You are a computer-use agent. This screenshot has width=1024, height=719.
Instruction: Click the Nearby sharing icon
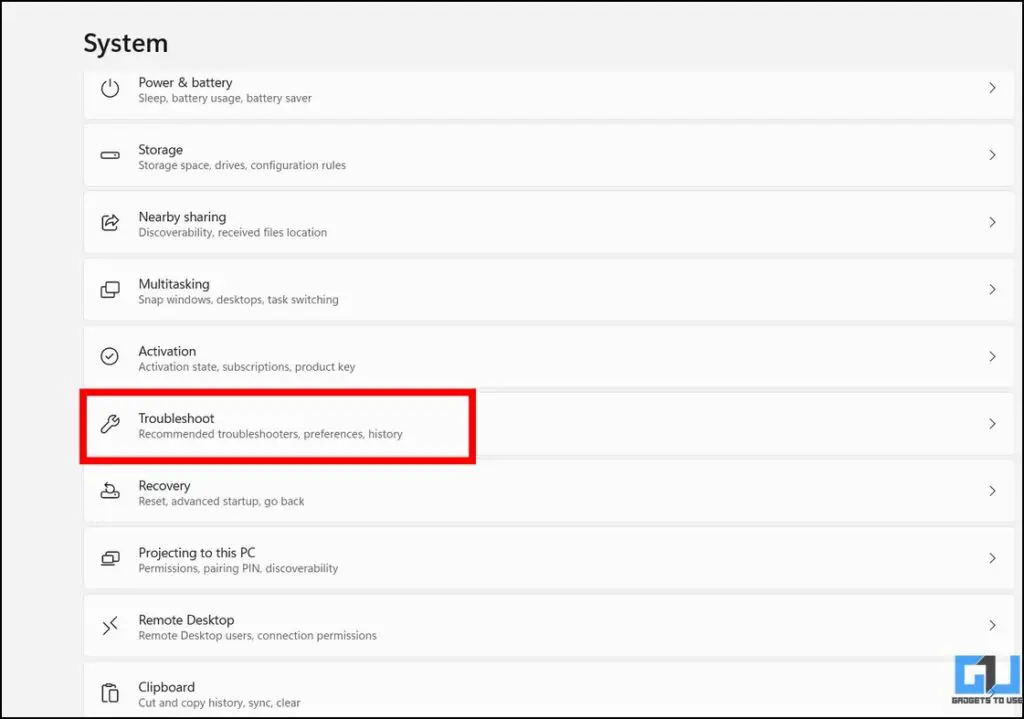point(110,222)
